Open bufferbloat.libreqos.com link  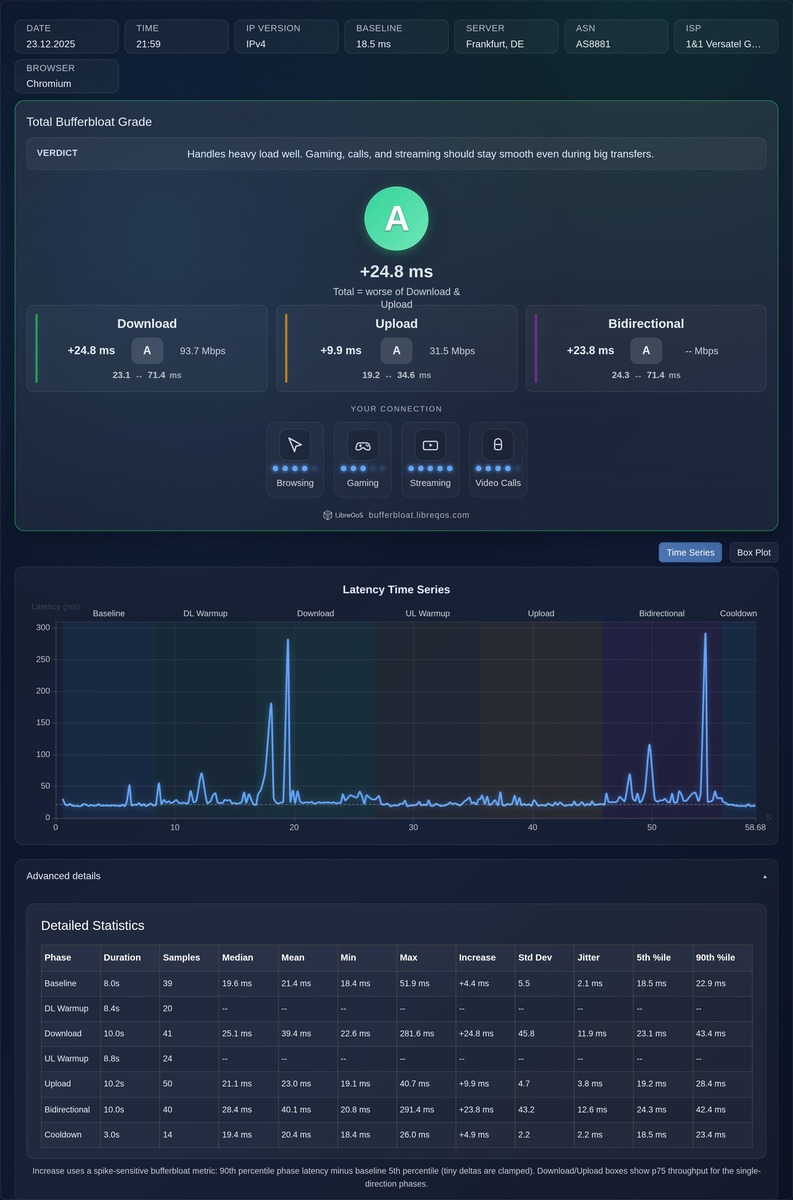click(x=419, y=515)
